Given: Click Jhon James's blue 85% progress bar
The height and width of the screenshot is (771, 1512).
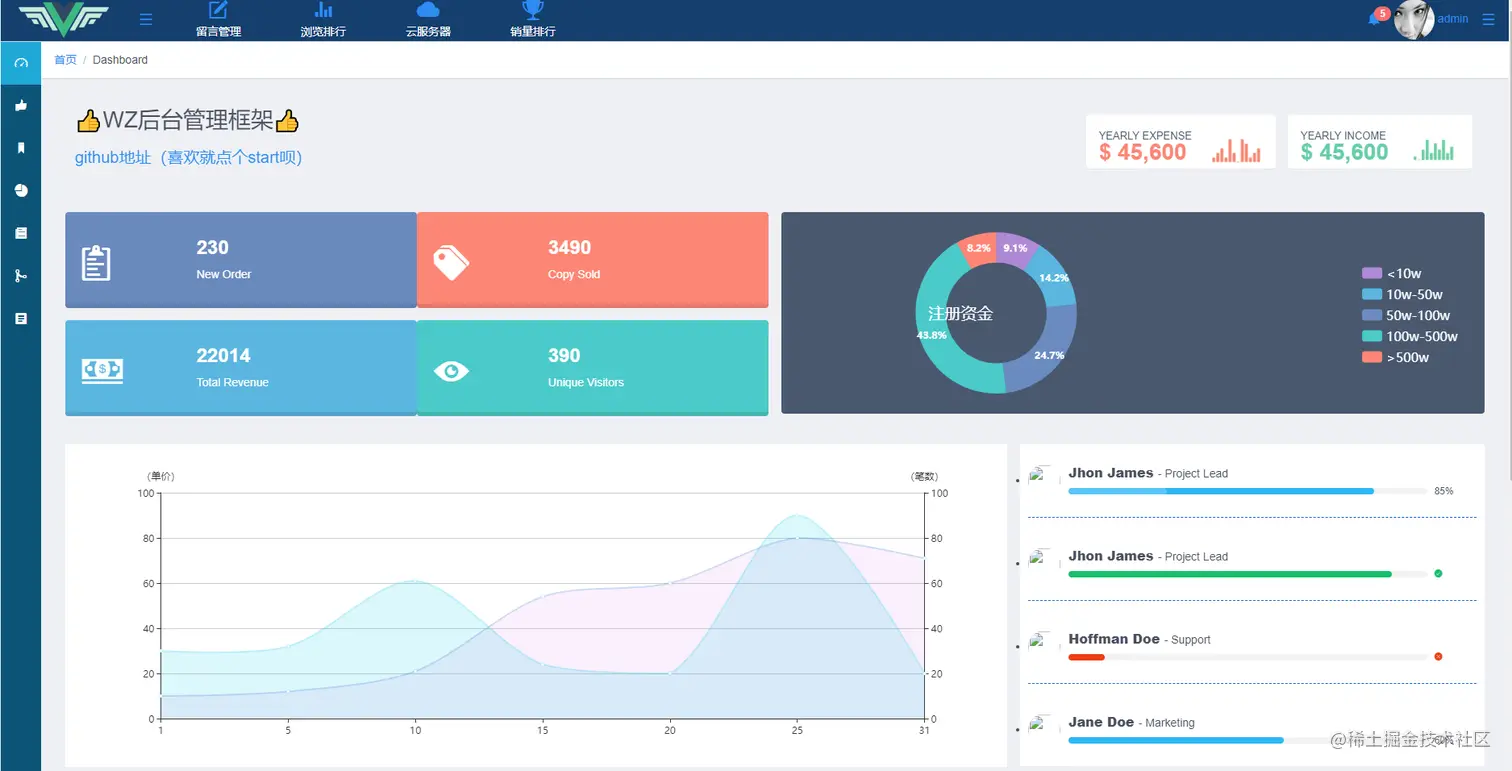Looking at the screenshot, I should (x=1221, y=491).
